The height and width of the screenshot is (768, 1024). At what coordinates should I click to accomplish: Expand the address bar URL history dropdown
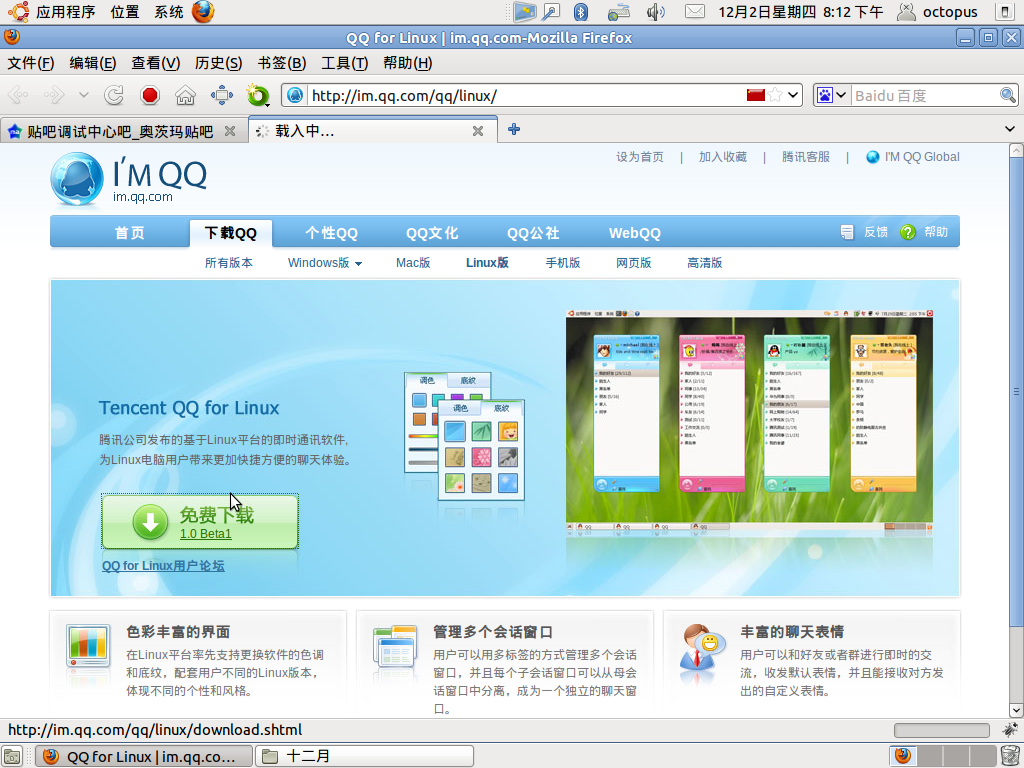pyautogui.click(x=793, y=95)
